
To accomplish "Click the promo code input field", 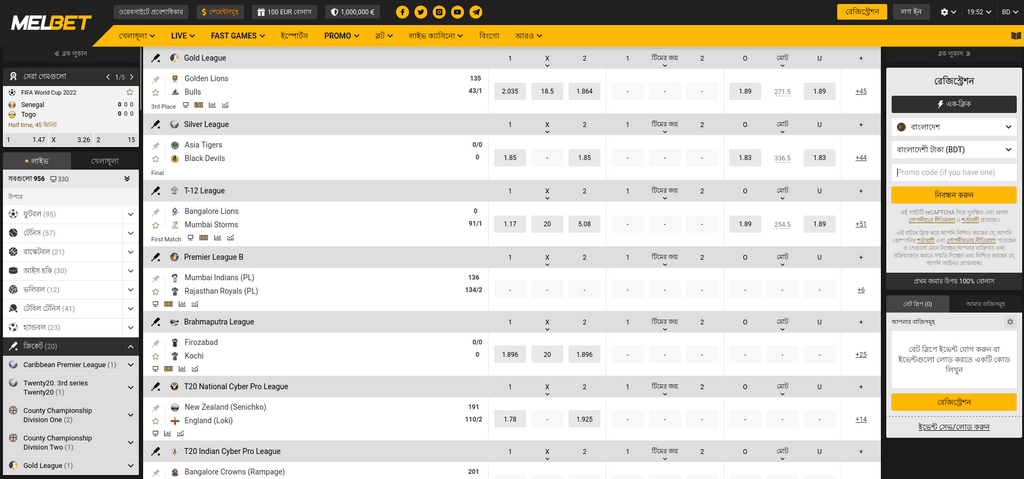I will point(954,173).
